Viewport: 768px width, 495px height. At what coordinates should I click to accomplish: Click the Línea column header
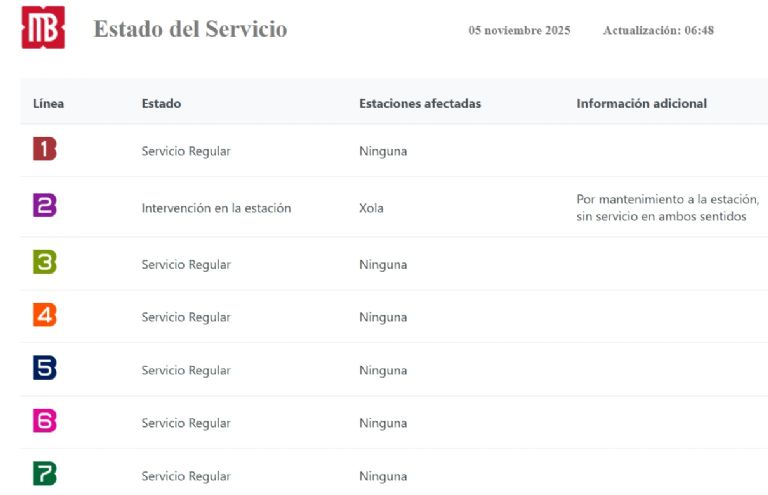48,103
